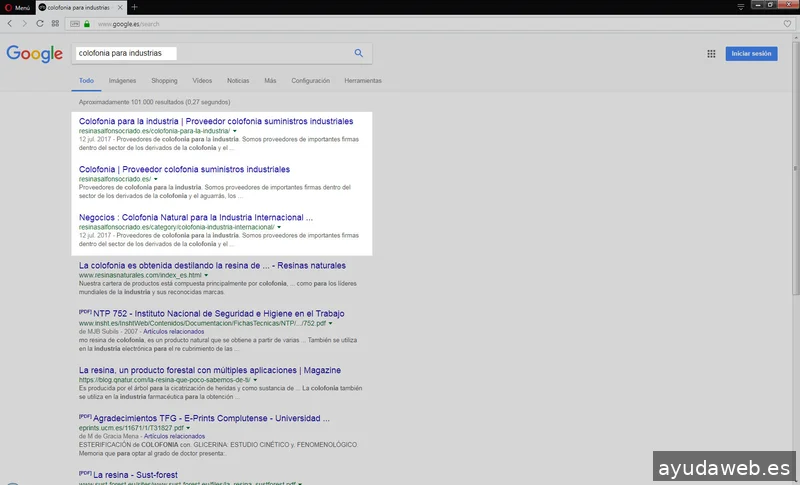Click the page vertical scrollbar
Screen dimensions: 800x485
click(795, 167)
